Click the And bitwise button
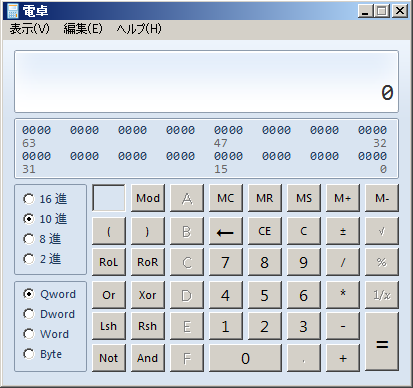Viewport: 413px width, 388px height. tap(148, 358)
